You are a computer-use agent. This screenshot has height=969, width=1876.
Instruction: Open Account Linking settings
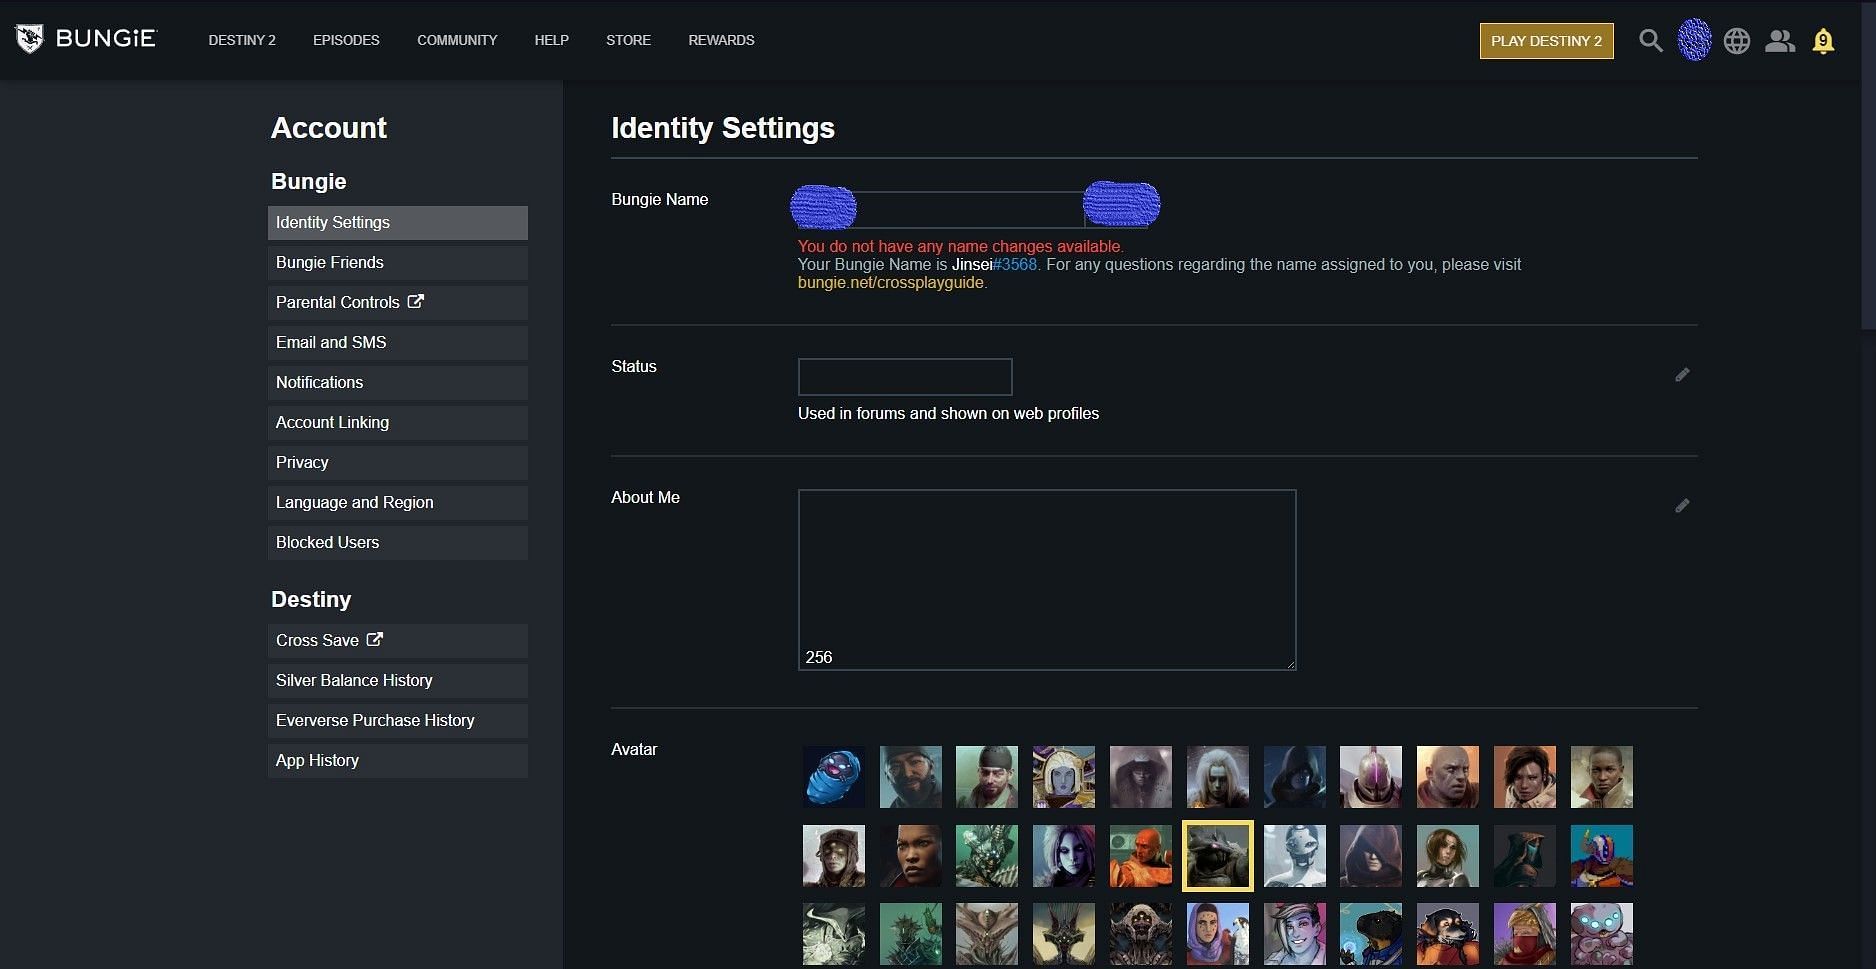(398, 423)
